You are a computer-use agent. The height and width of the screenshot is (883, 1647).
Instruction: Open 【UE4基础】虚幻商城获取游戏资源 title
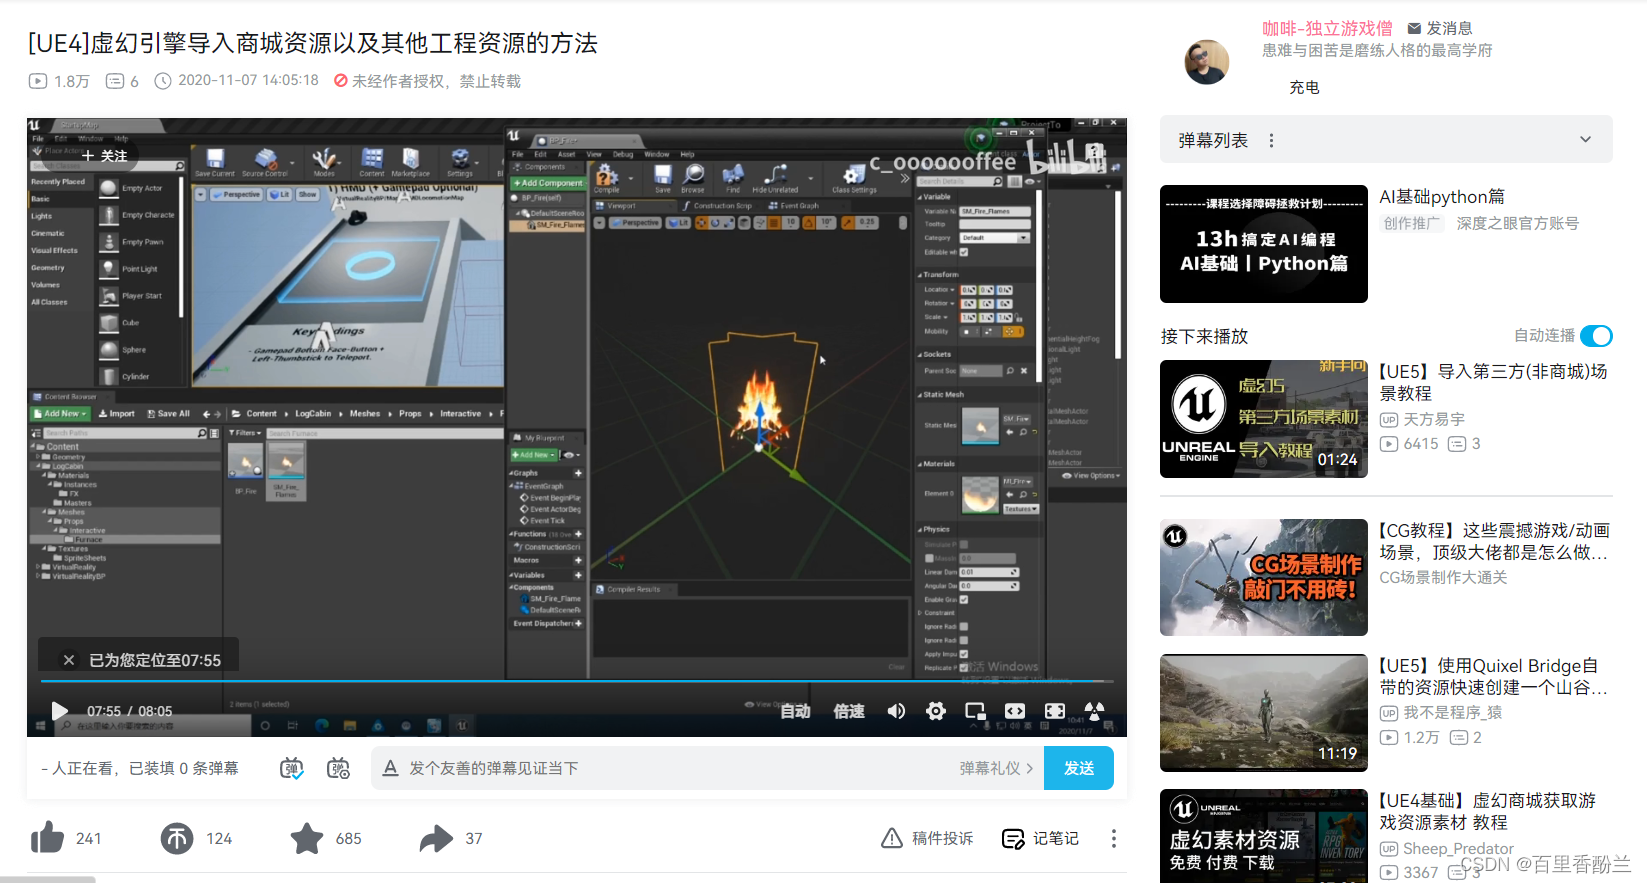click(1488, 811)
